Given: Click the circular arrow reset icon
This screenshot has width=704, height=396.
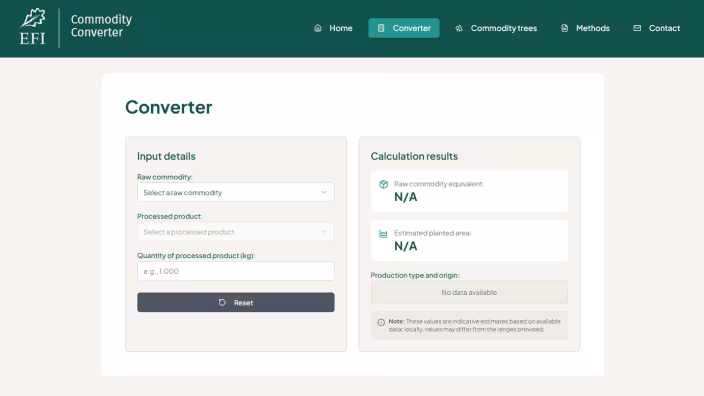Looking at the screenshot, I should tap(222, 303).
